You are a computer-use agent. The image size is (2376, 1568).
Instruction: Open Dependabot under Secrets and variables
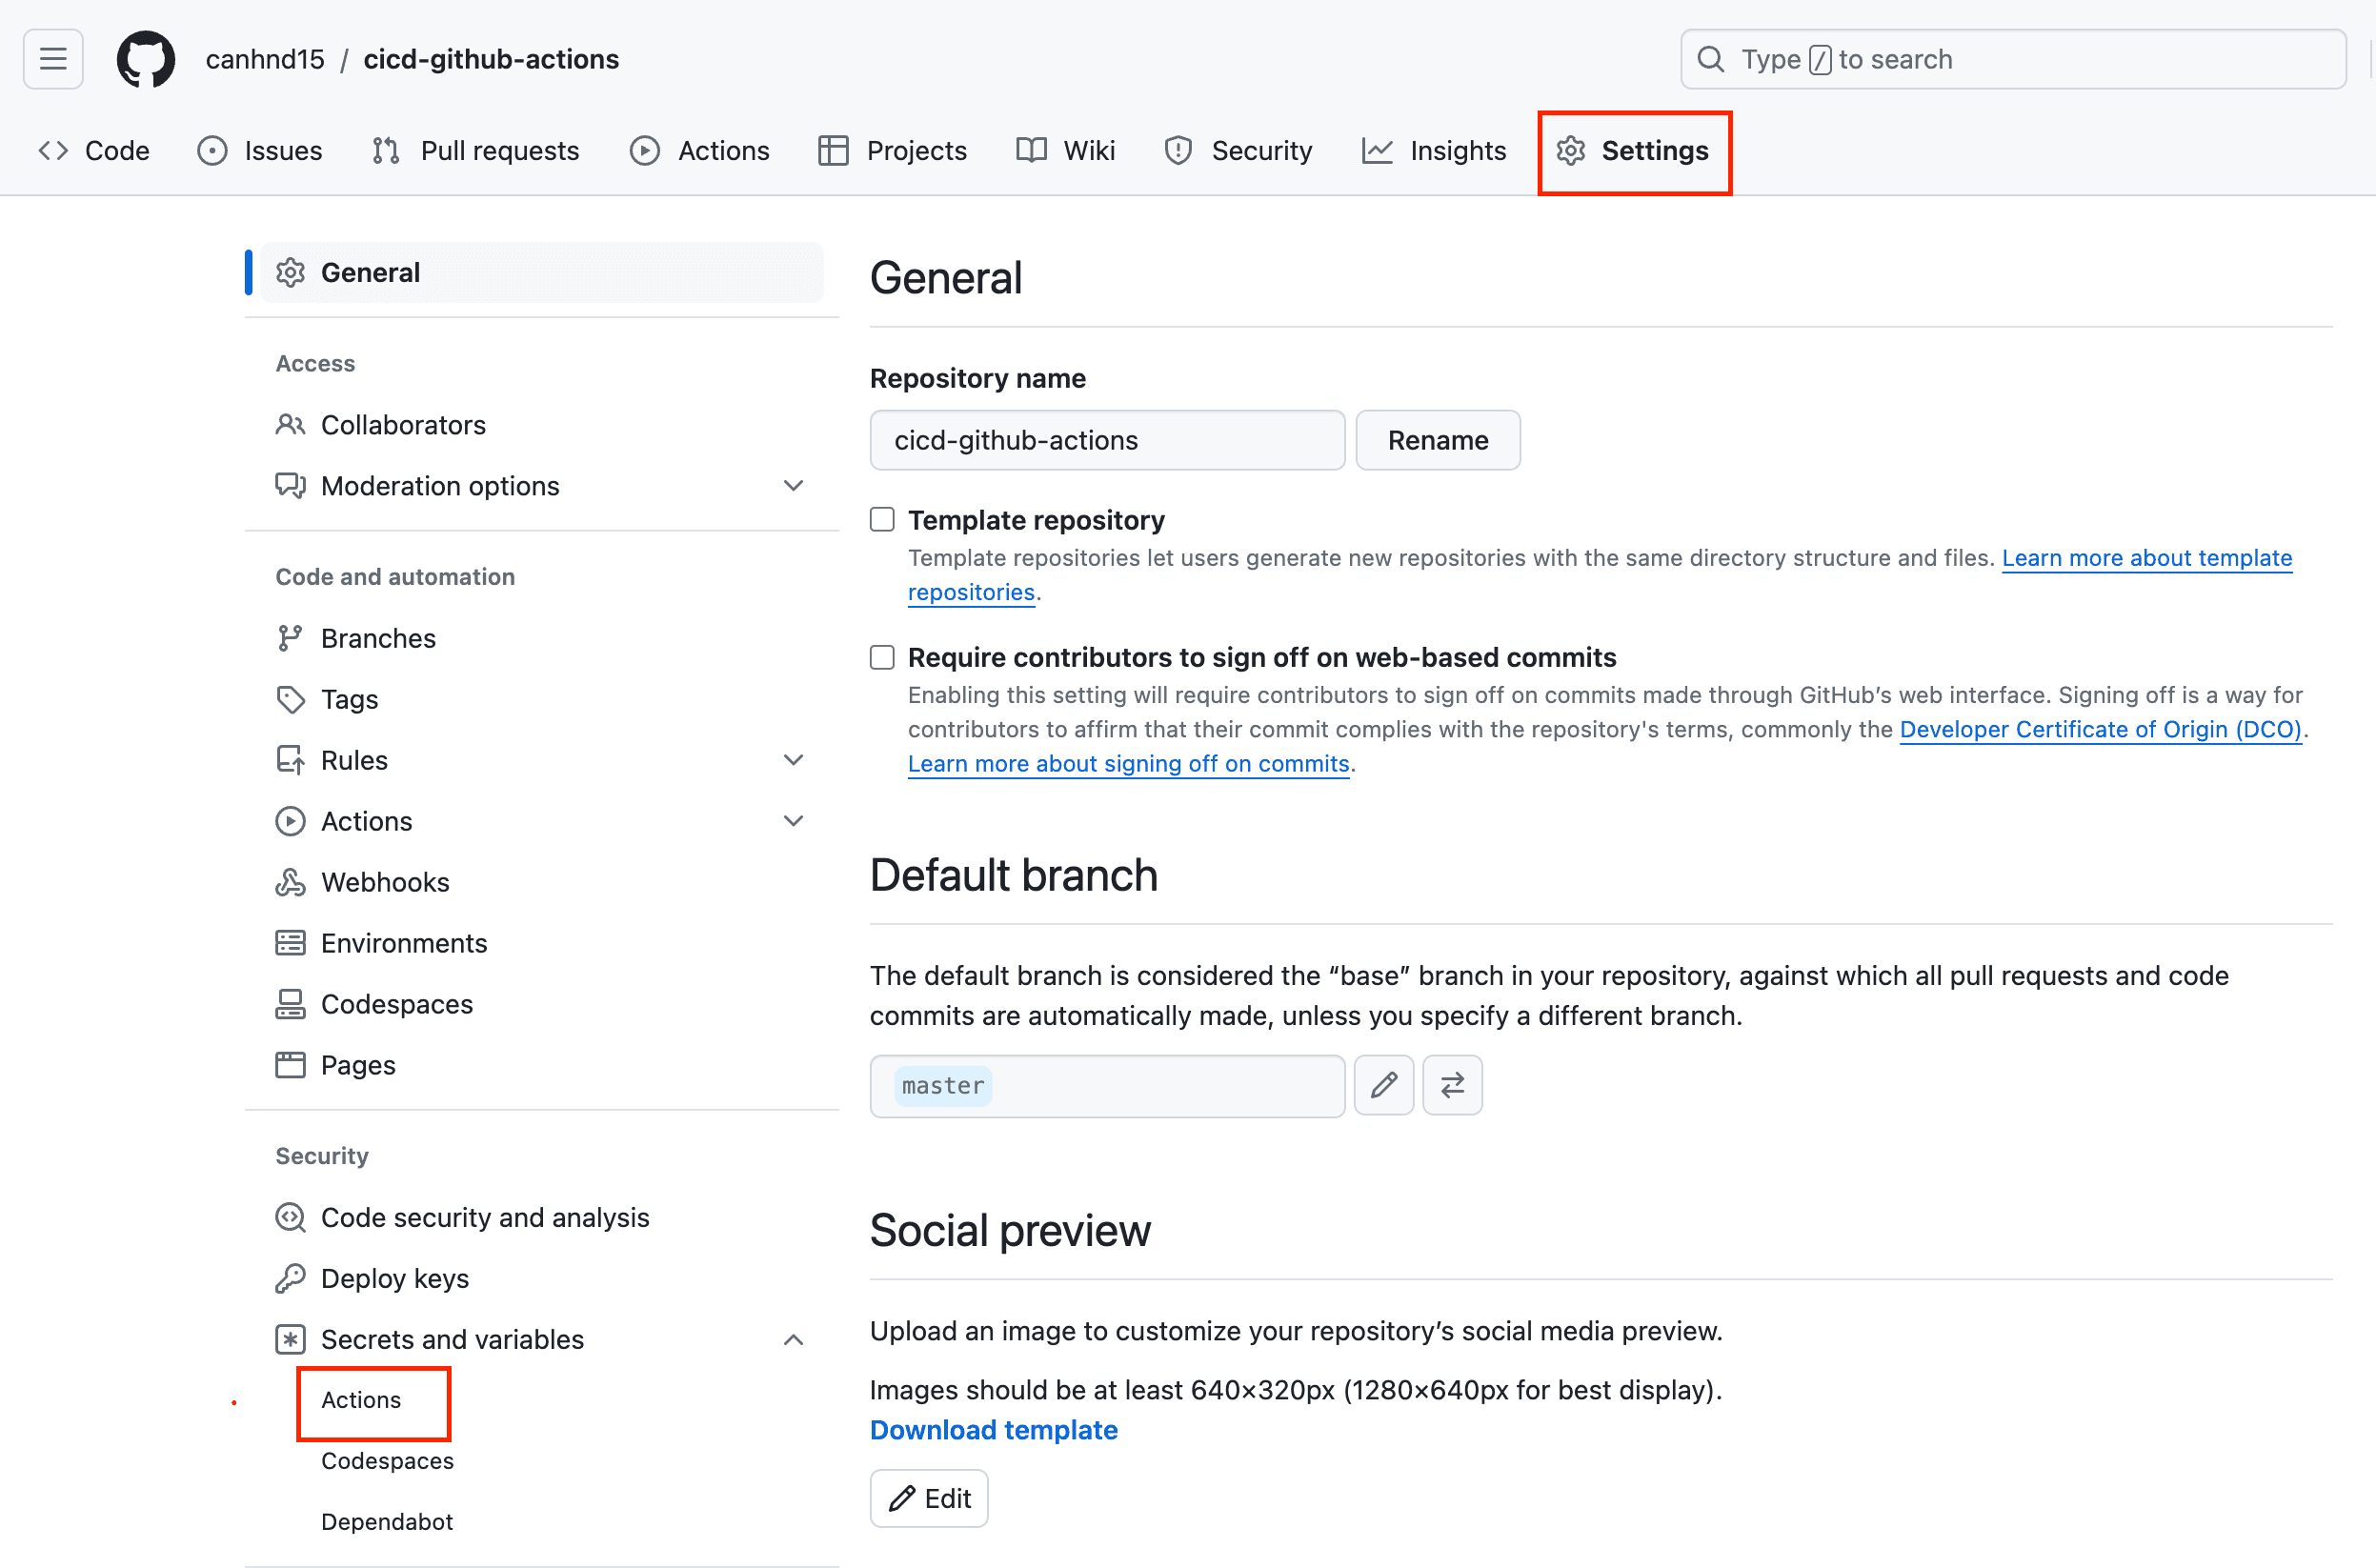click(387, 1522)
